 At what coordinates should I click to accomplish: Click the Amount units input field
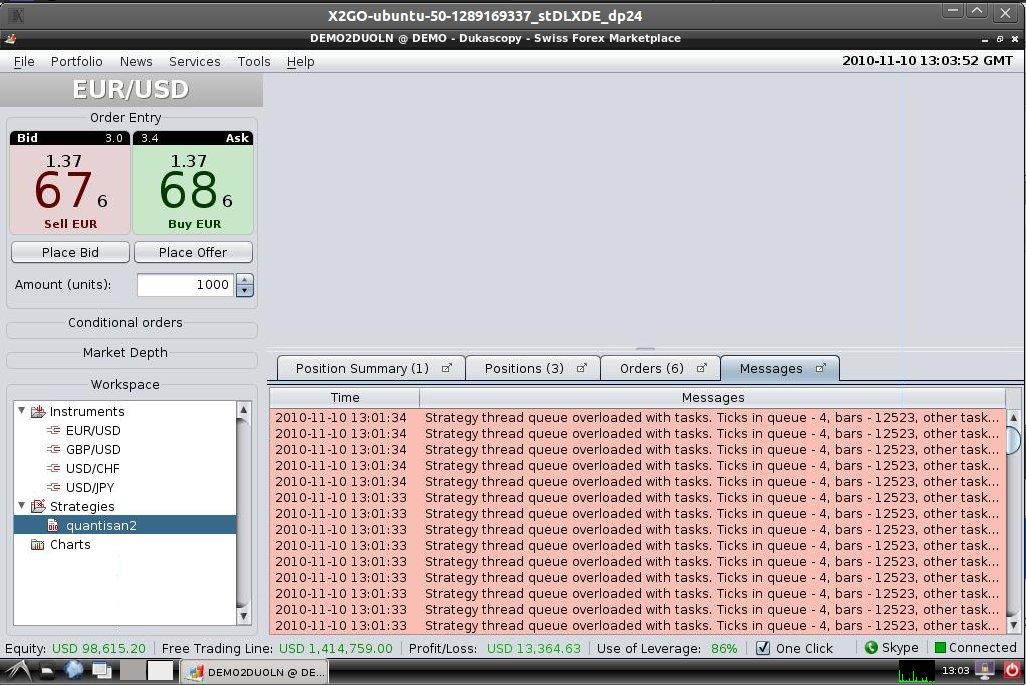tap(185, 285)
